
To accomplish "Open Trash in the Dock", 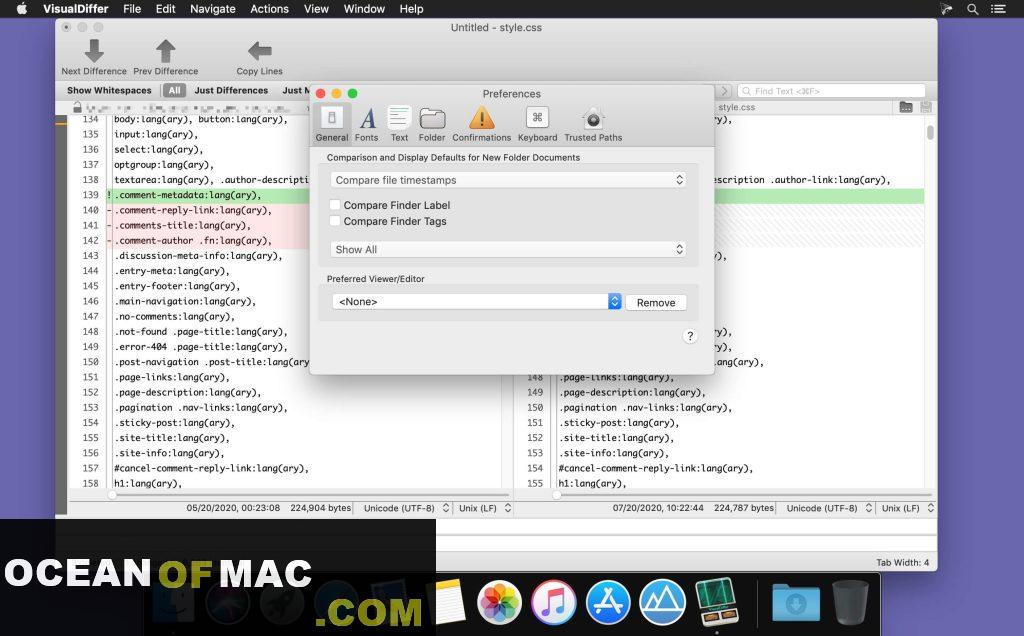I will click(850, 602).
